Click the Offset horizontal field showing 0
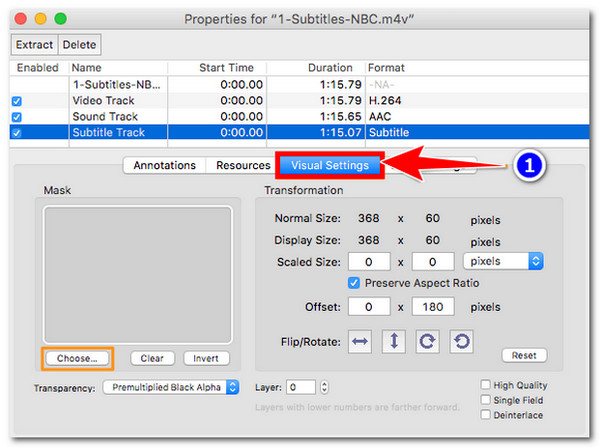Image resolution: width=600 pixels, height=448 pixels. (x=369, y=306)
